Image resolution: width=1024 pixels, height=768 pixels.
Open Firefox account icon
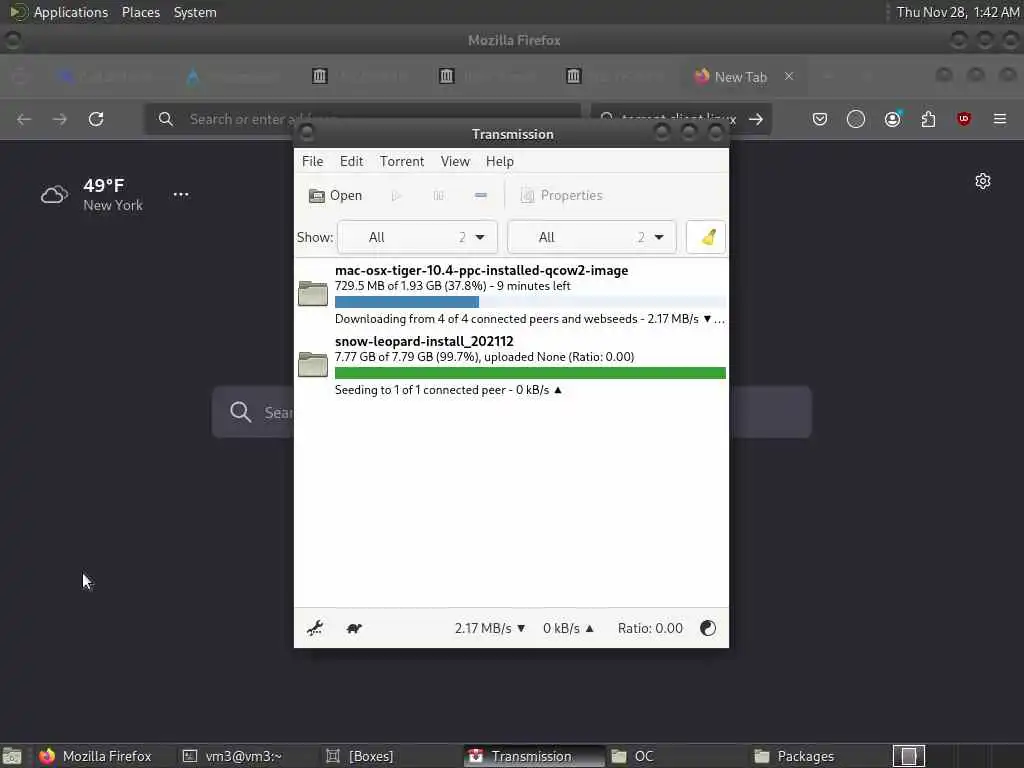pos(892,119)
